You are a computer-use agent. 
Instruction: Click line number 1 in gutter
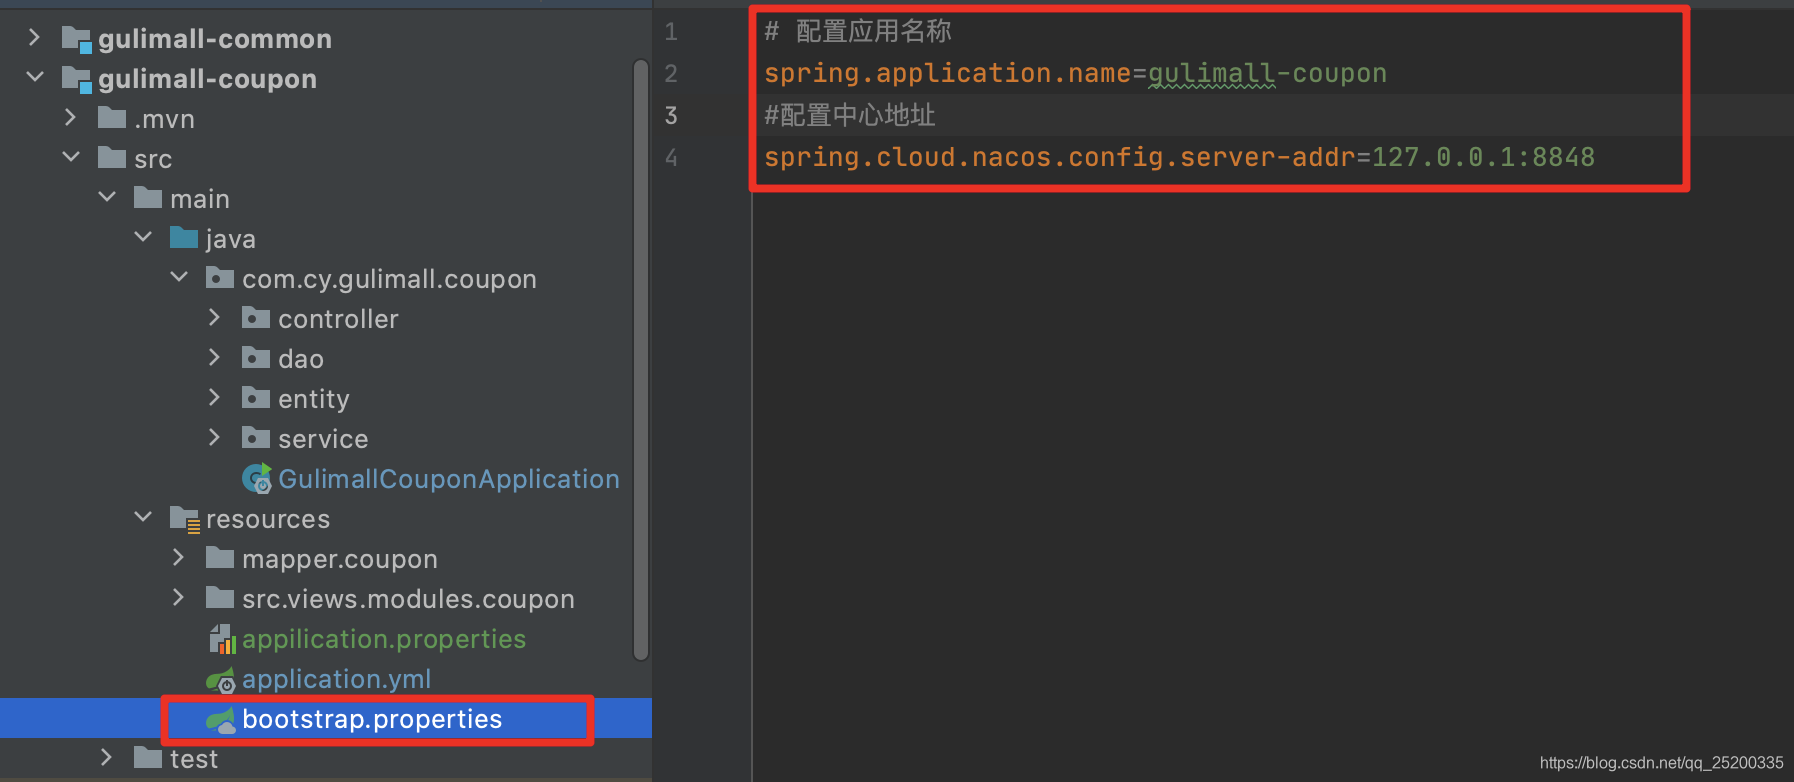[671, 32]
